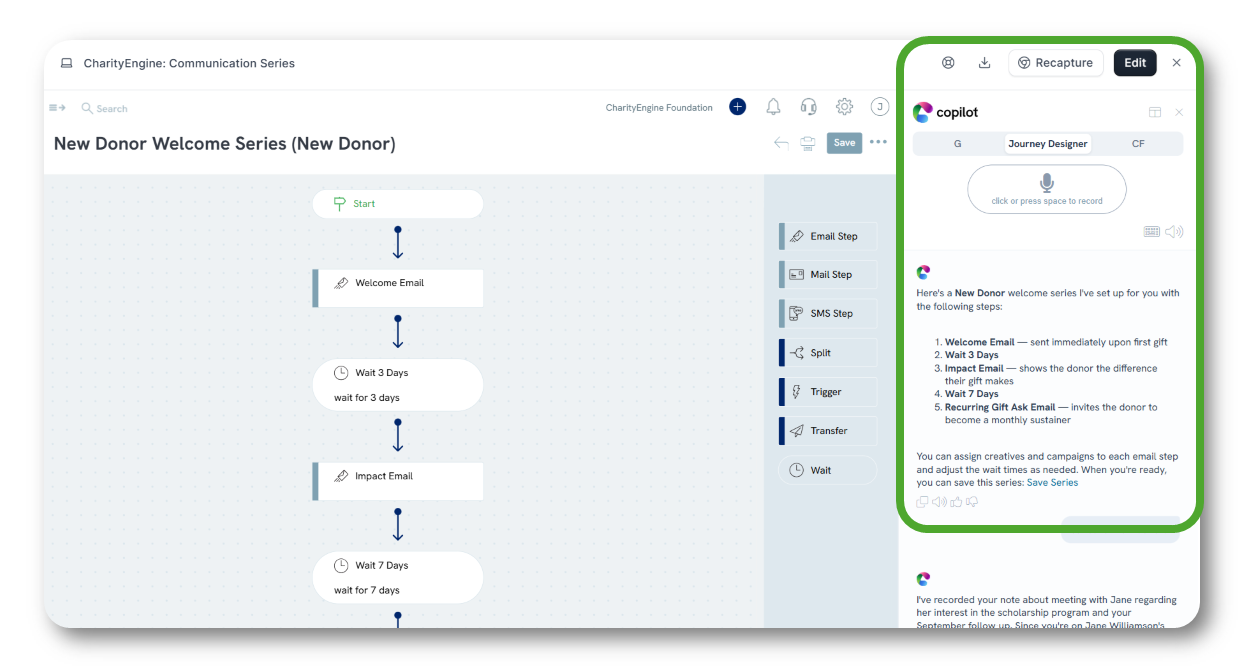
Task: Open the notifications bell icon
Action: [x=773, y=107]
